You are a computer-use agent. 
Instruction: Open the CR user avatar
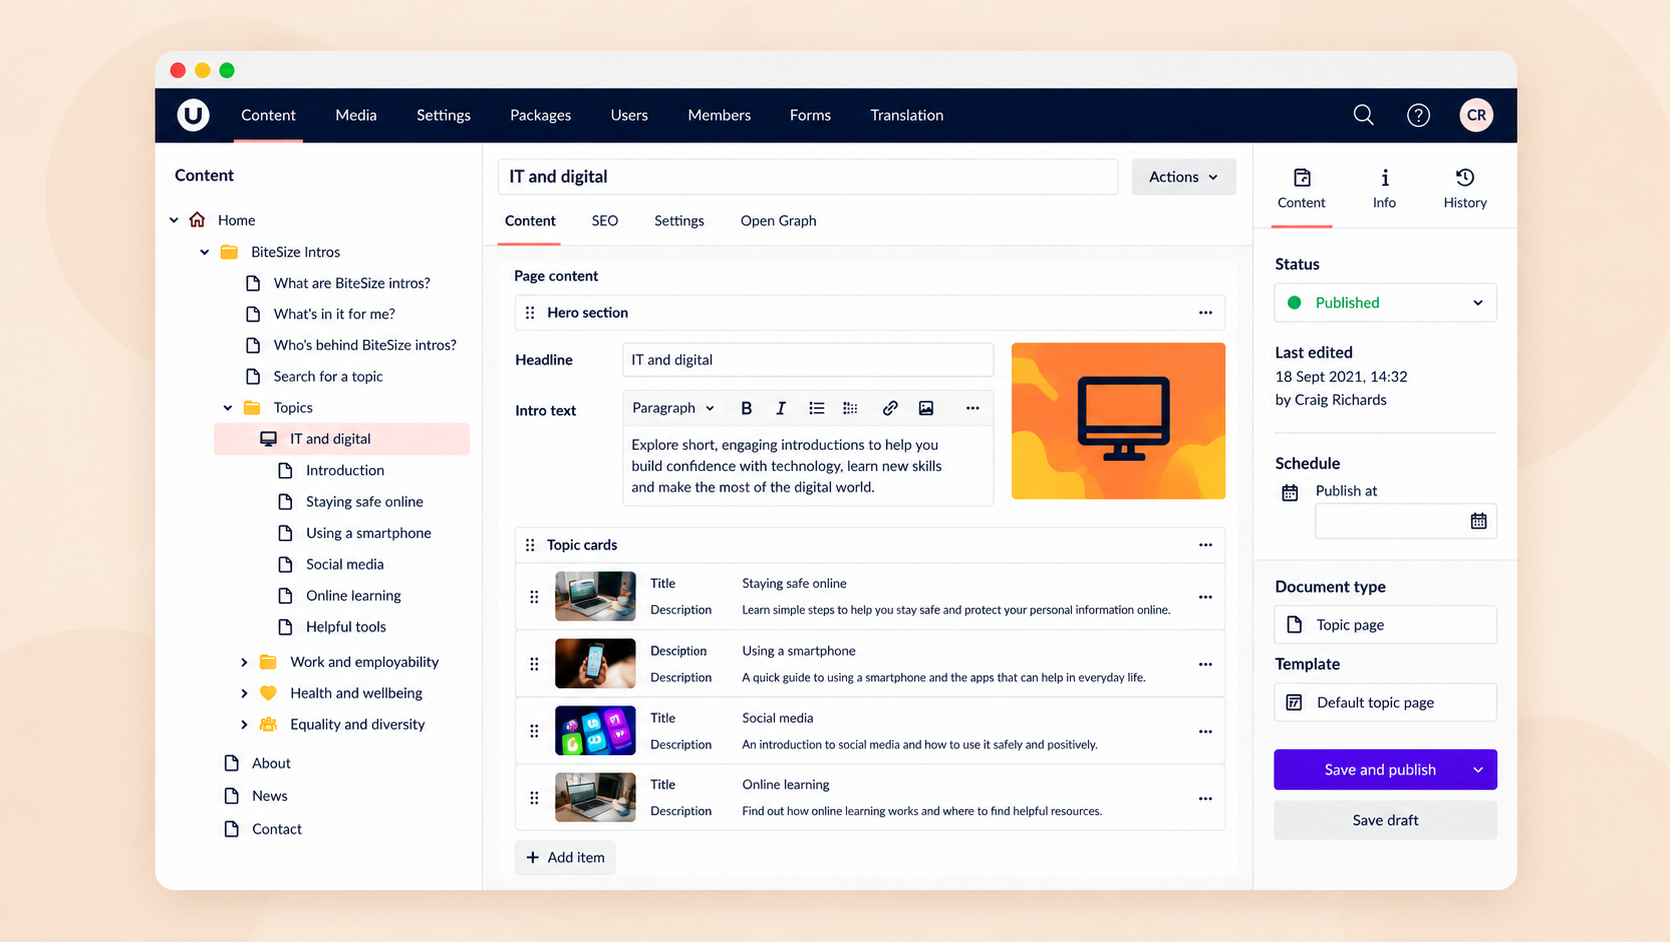[x=1476, y=115]
